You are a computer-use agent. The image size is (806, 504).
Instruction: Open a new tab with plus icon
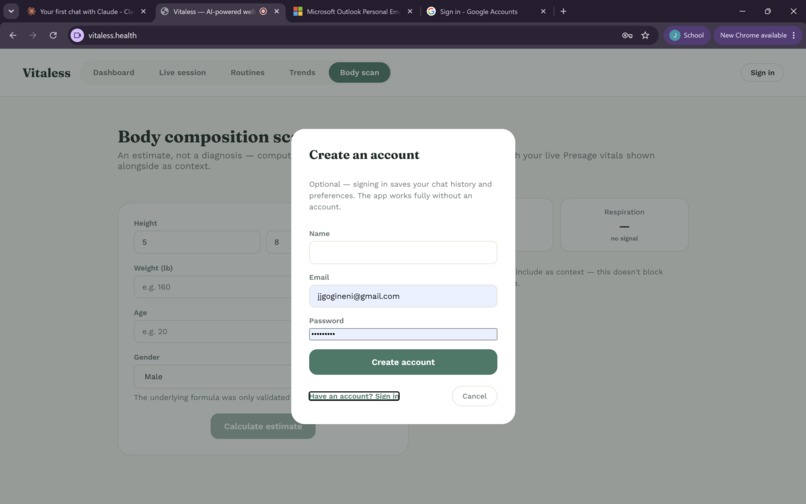(x=563, y=11)
